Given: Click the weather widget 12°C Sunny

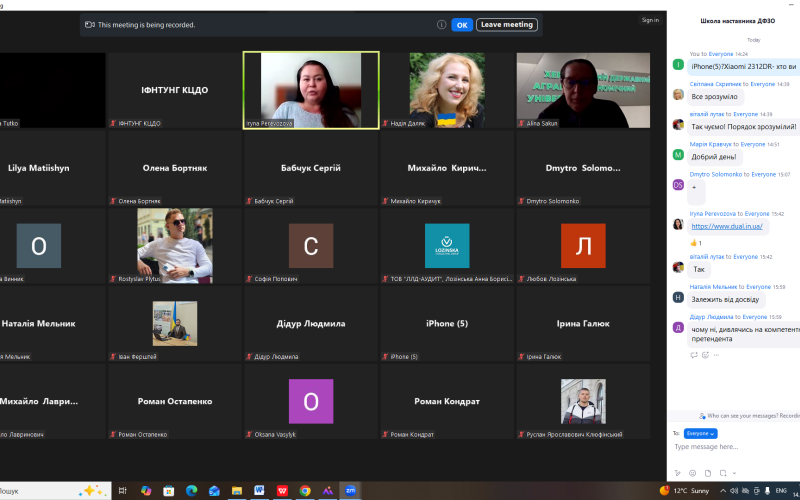Looking at the screenshot, I should pos(684,491).
